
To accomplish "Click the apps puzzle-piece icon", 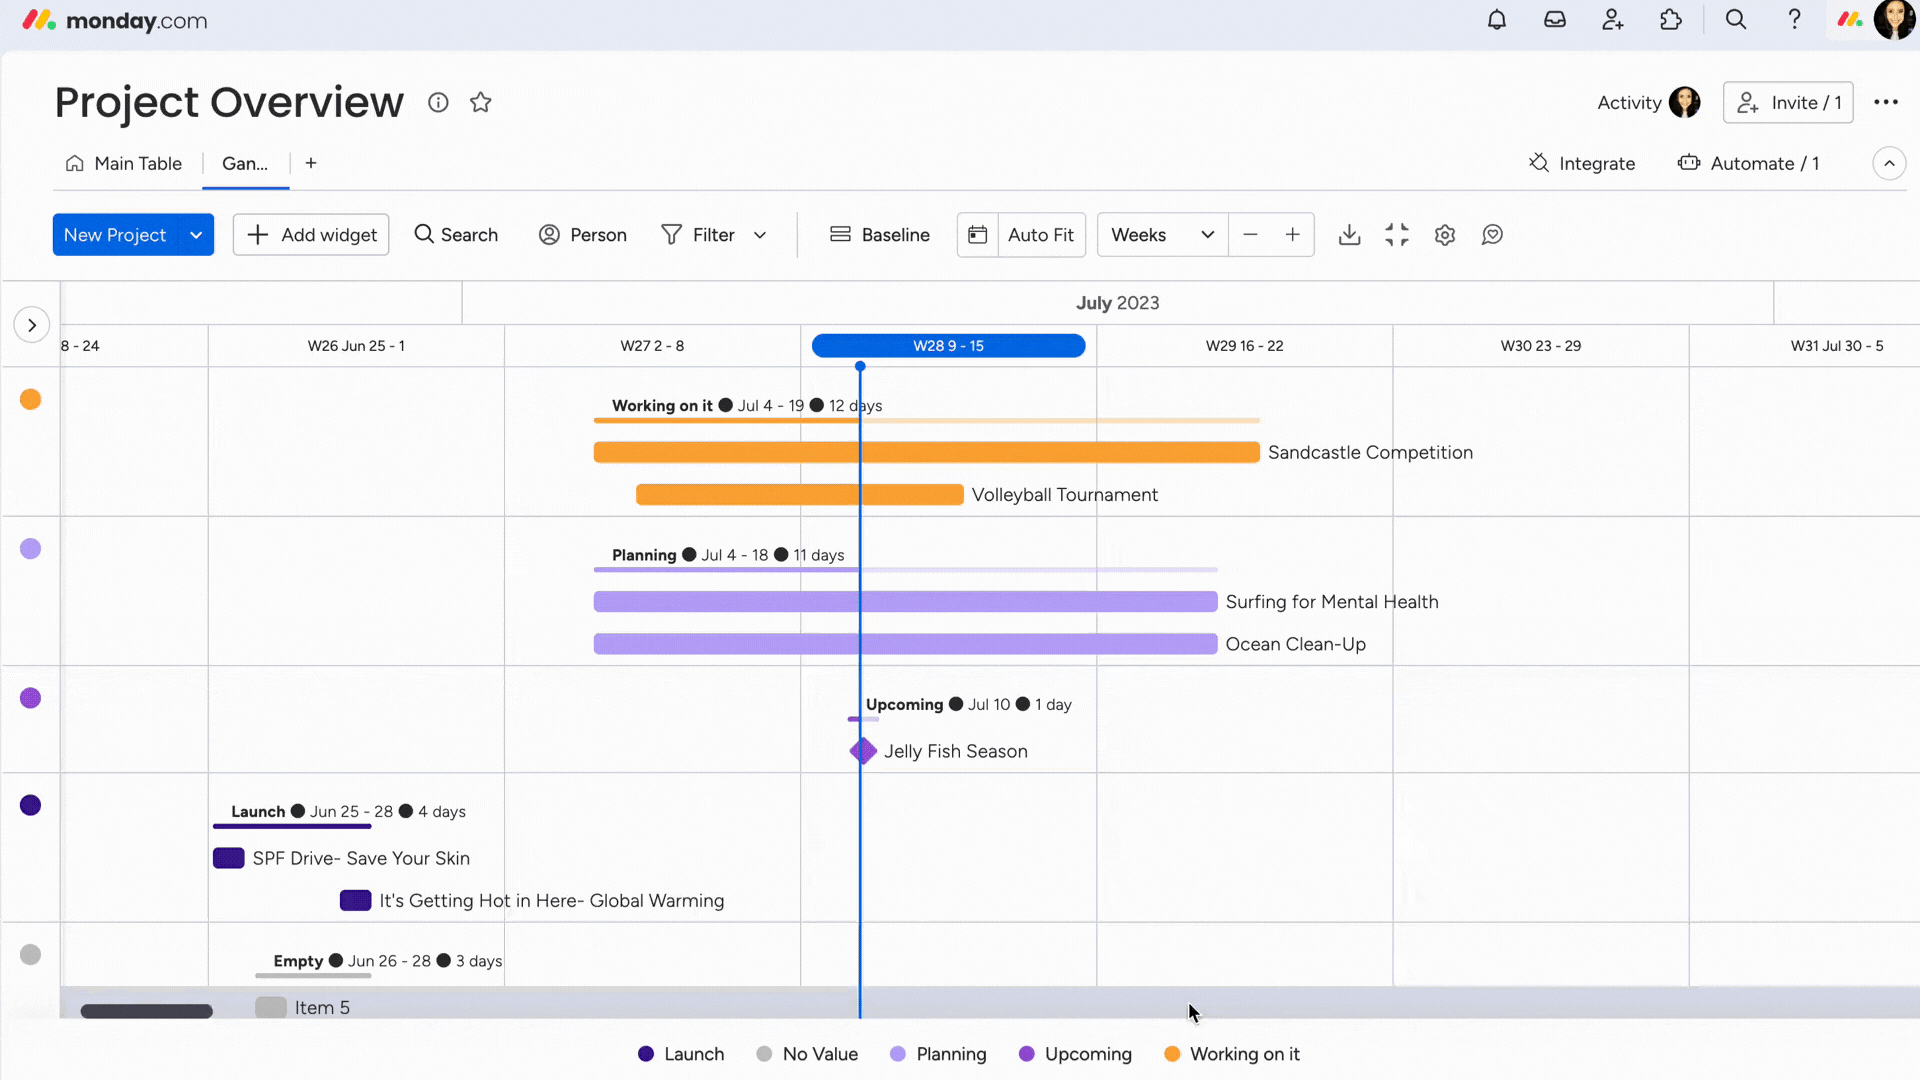I will pyautogui.click(x=1671, y=20).
